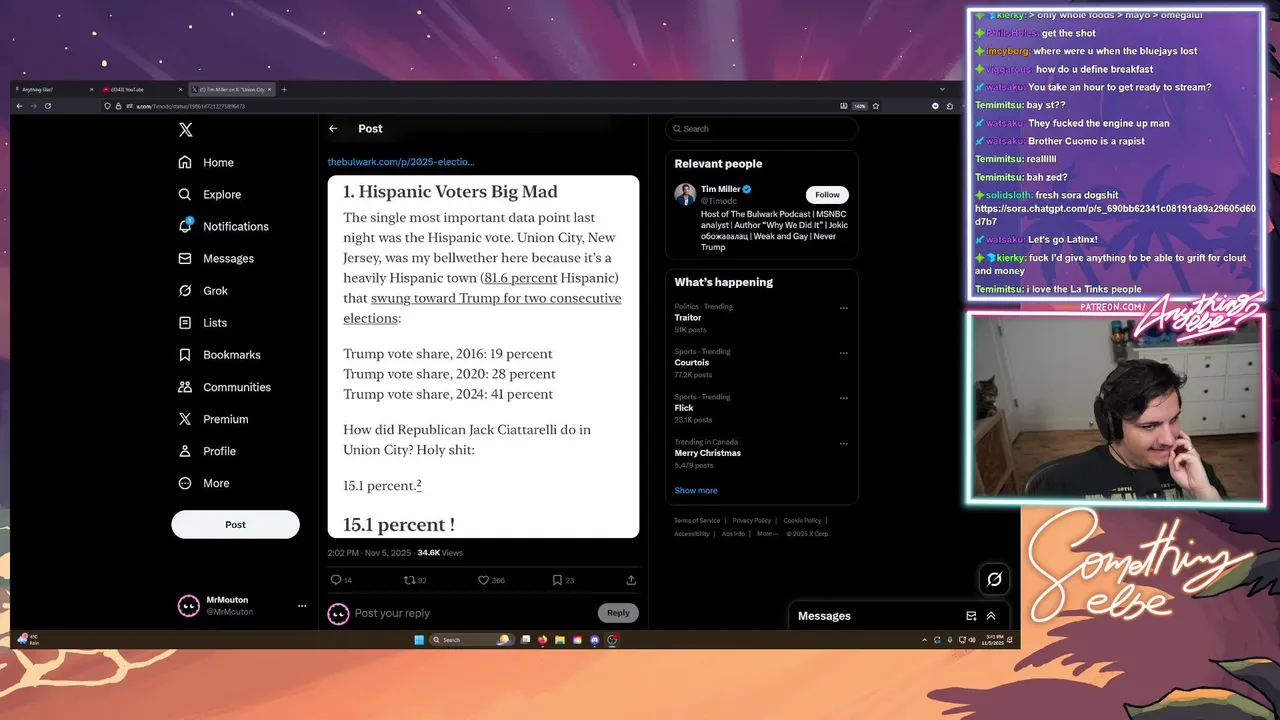This screenshot has width=1280, height=720.
Task: Select the Tim Miller on X tab
Action: tap(232, 89)
